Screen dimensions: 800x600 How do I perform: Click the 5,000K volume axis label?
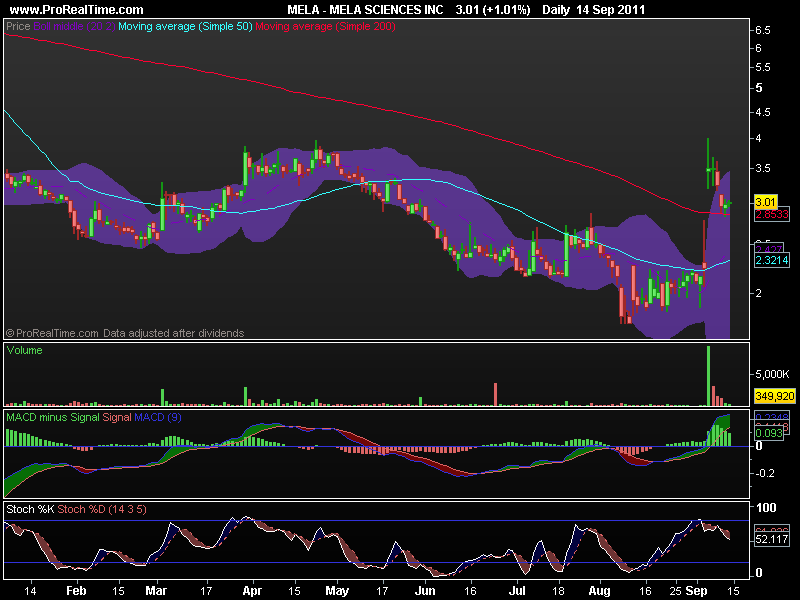(x=772, y=374)
